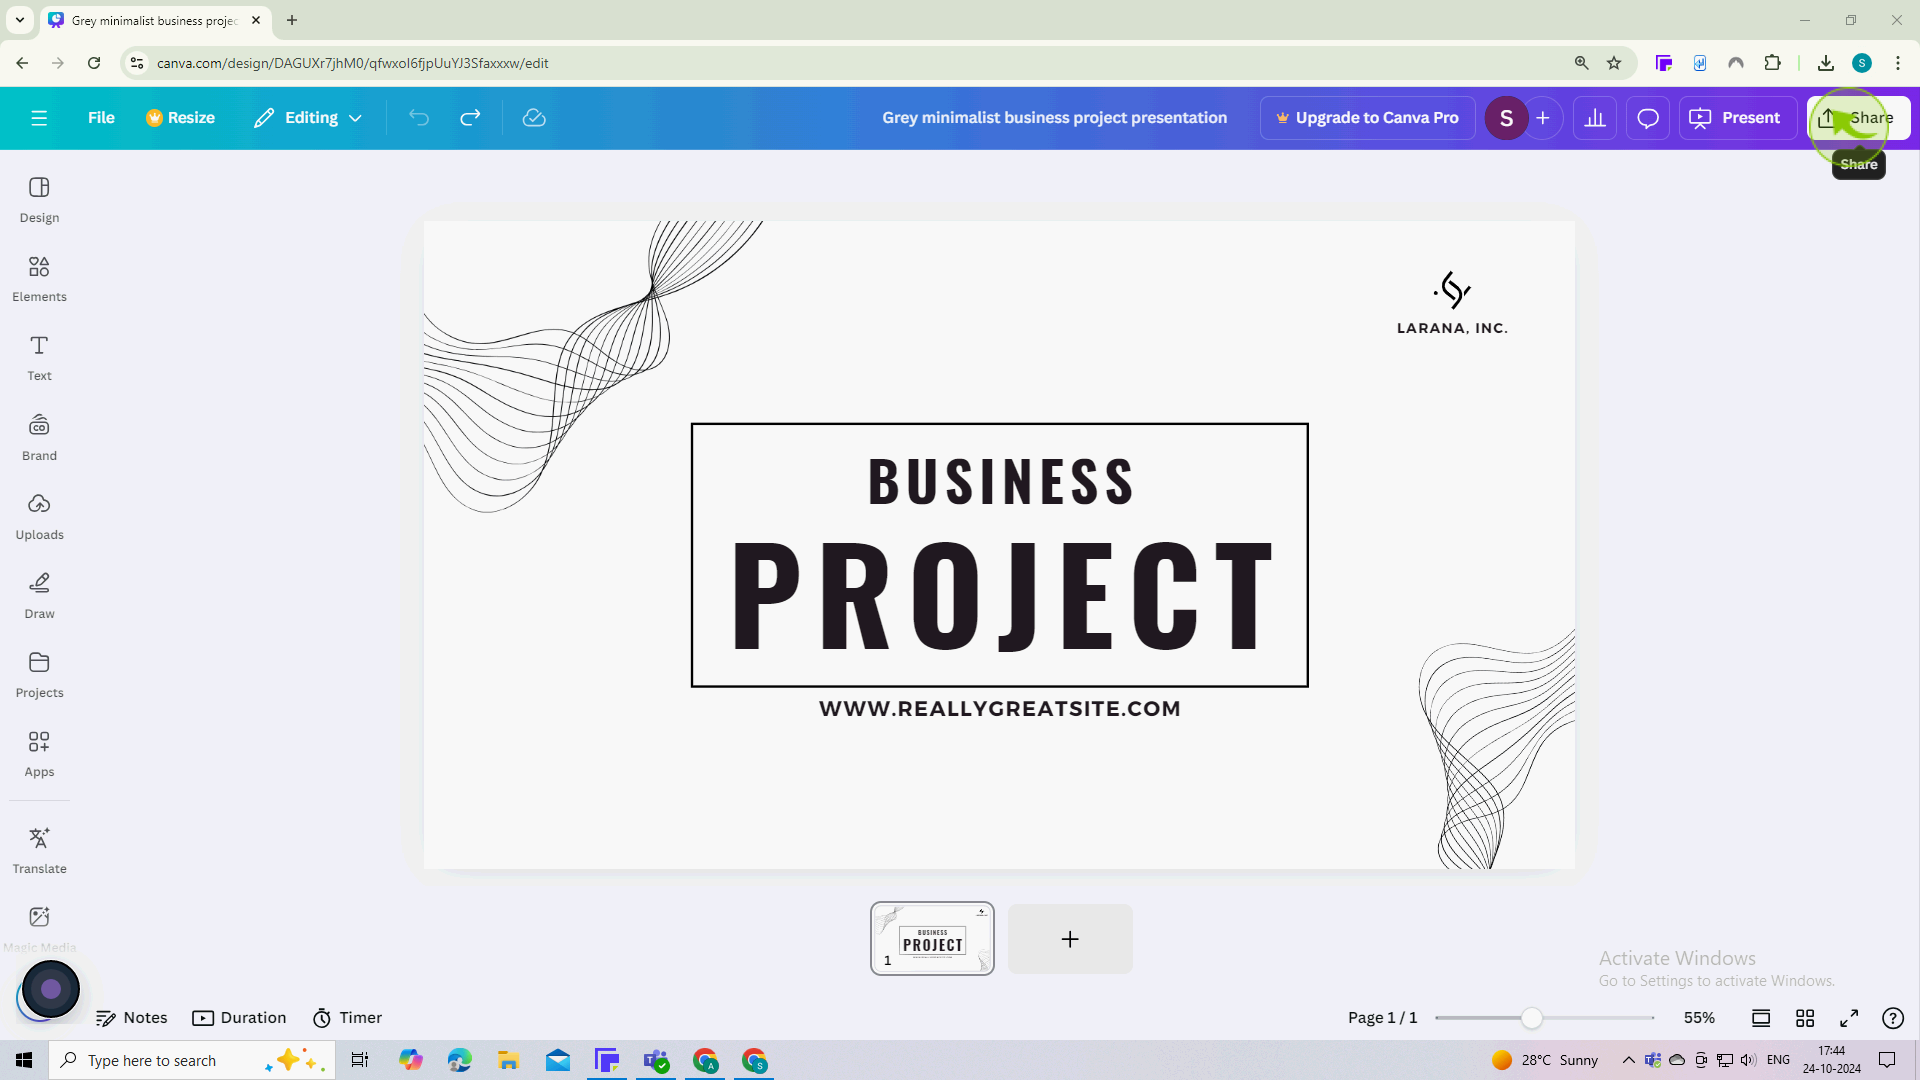
Task: Open the Elements panel
Action: tap(39, 278)
